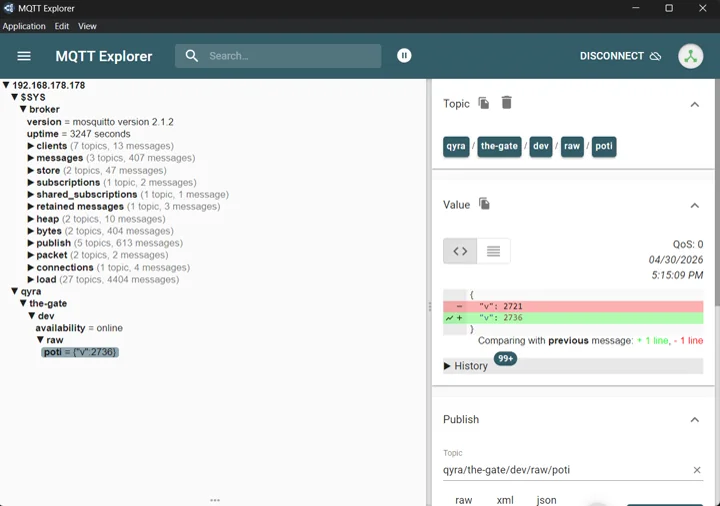The height and width of the screenshot is (506, 720).
Task: Open the Application menu
Action: [x=24, y=26]
